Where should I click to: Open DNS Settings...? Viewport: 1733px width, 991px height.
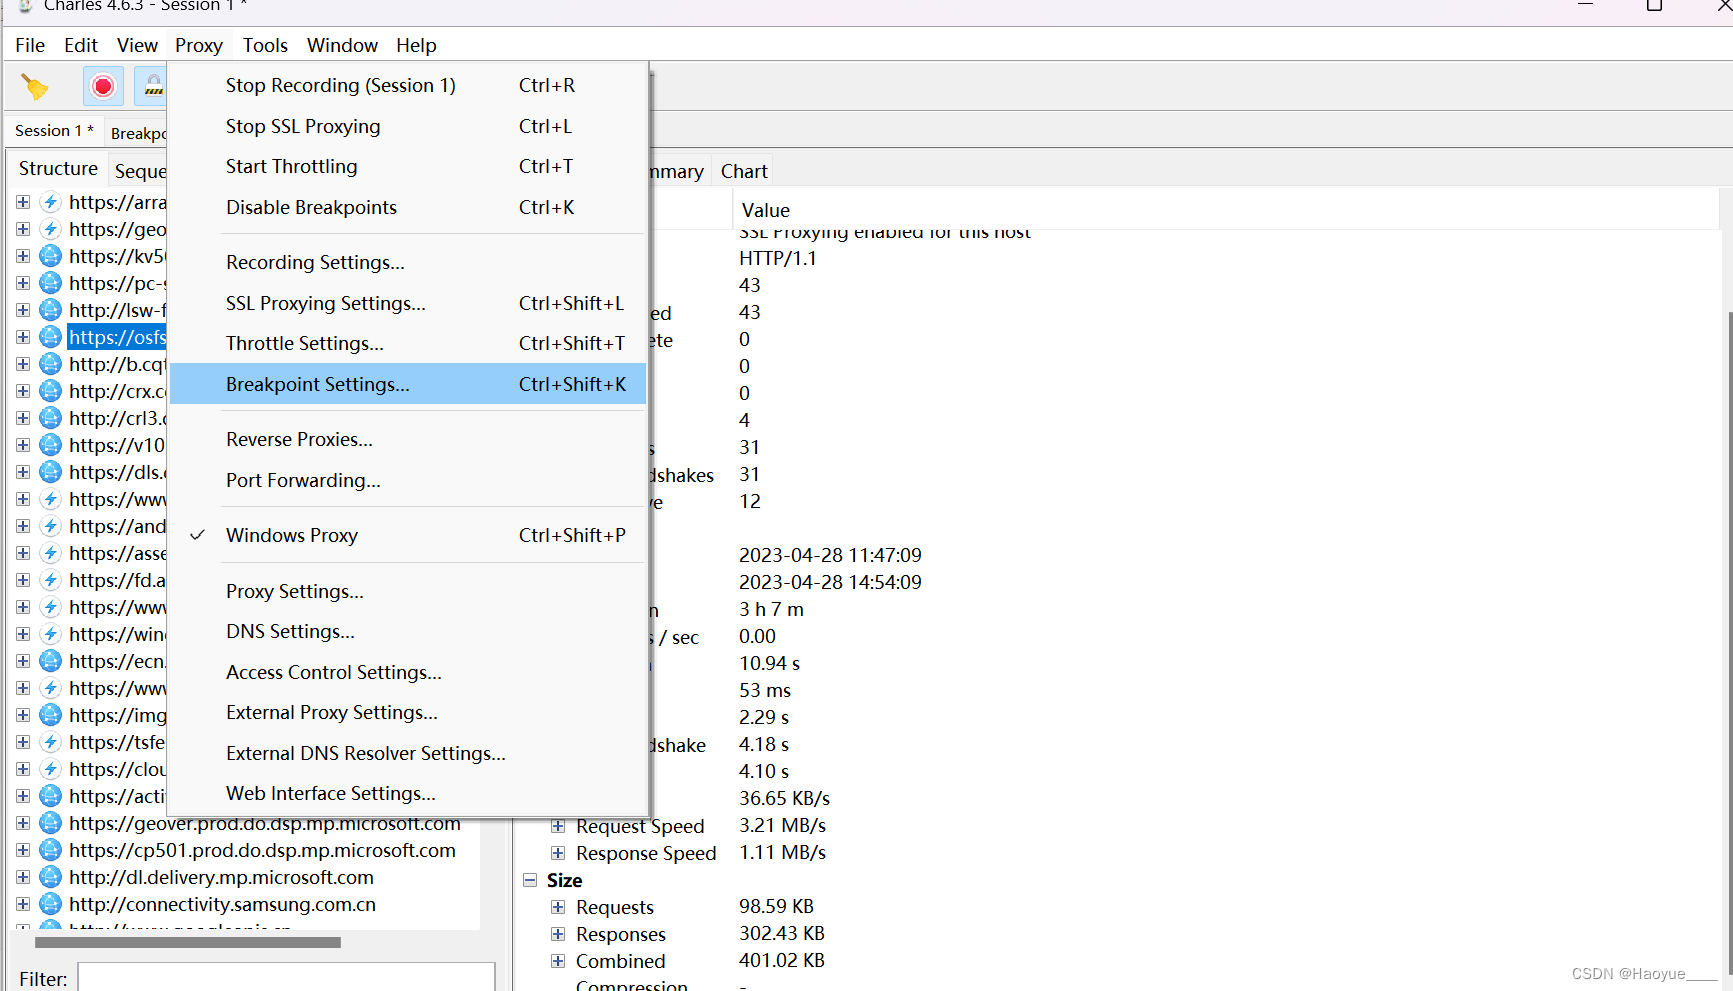coord(408,631)
